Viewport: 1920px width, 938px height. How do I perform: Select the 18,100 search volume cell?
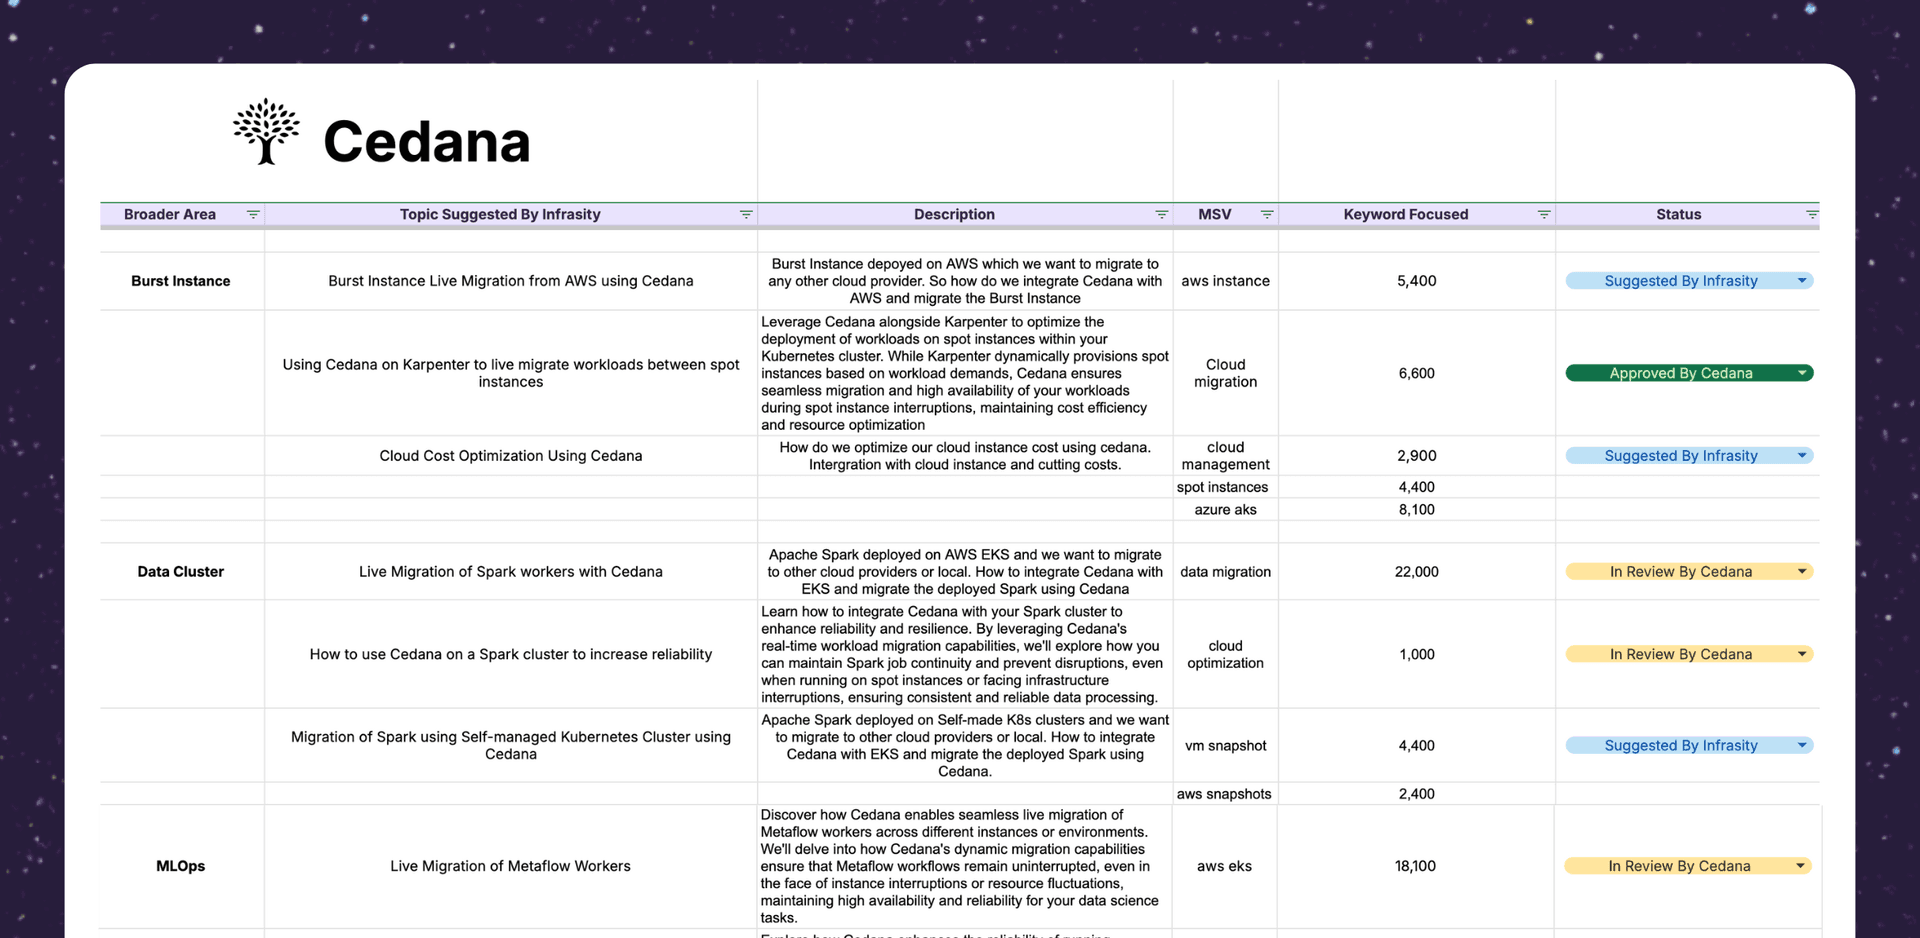point(1415,866)
